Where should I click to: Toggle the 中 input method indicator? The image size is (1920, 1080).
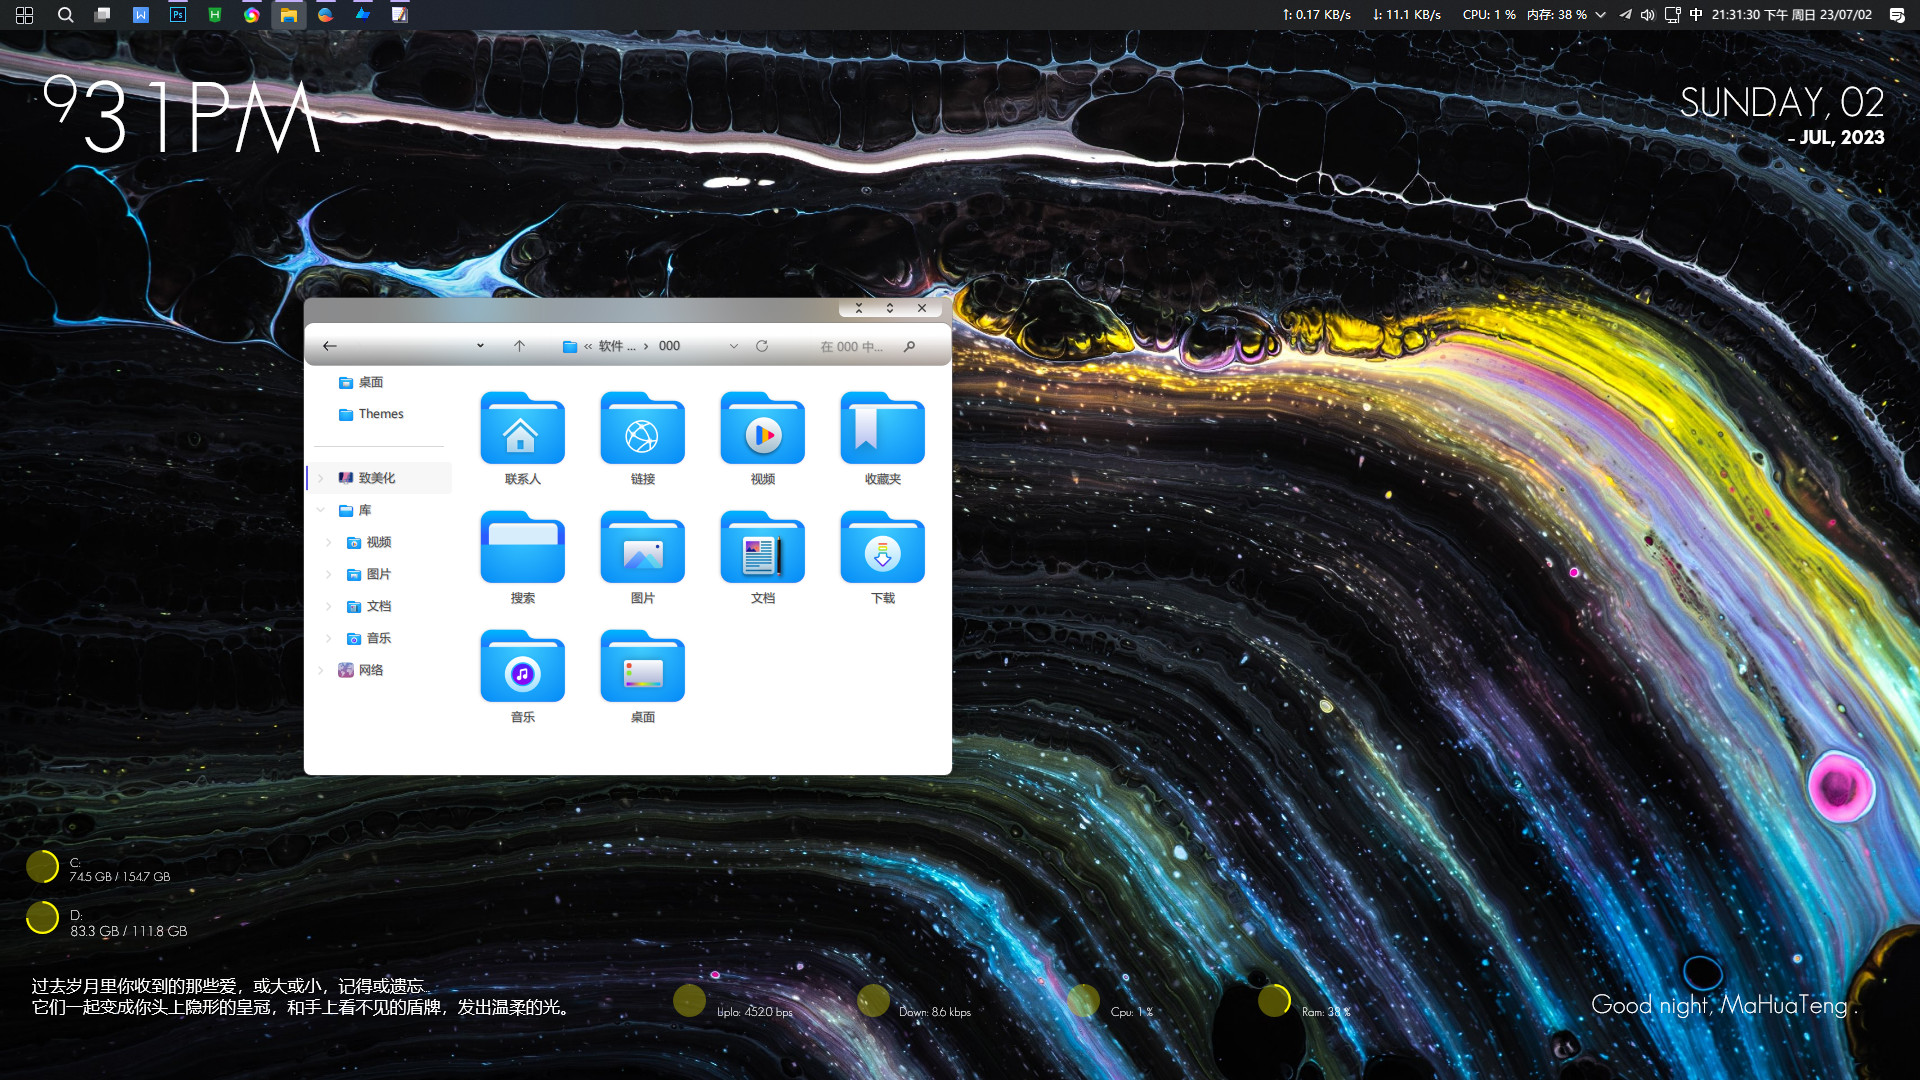(1696, 15)
